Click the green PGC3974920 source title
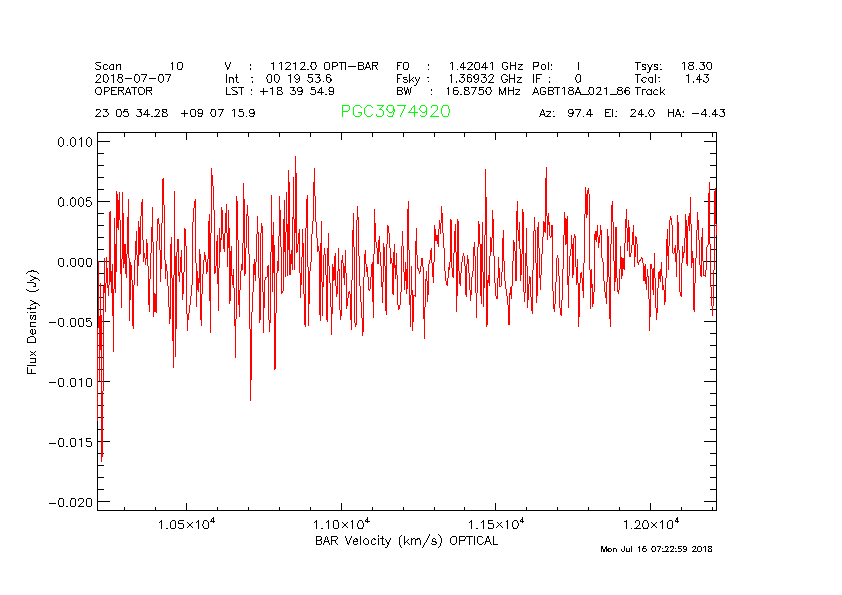This screenshot has width=842, height=595. pos(395,112)
